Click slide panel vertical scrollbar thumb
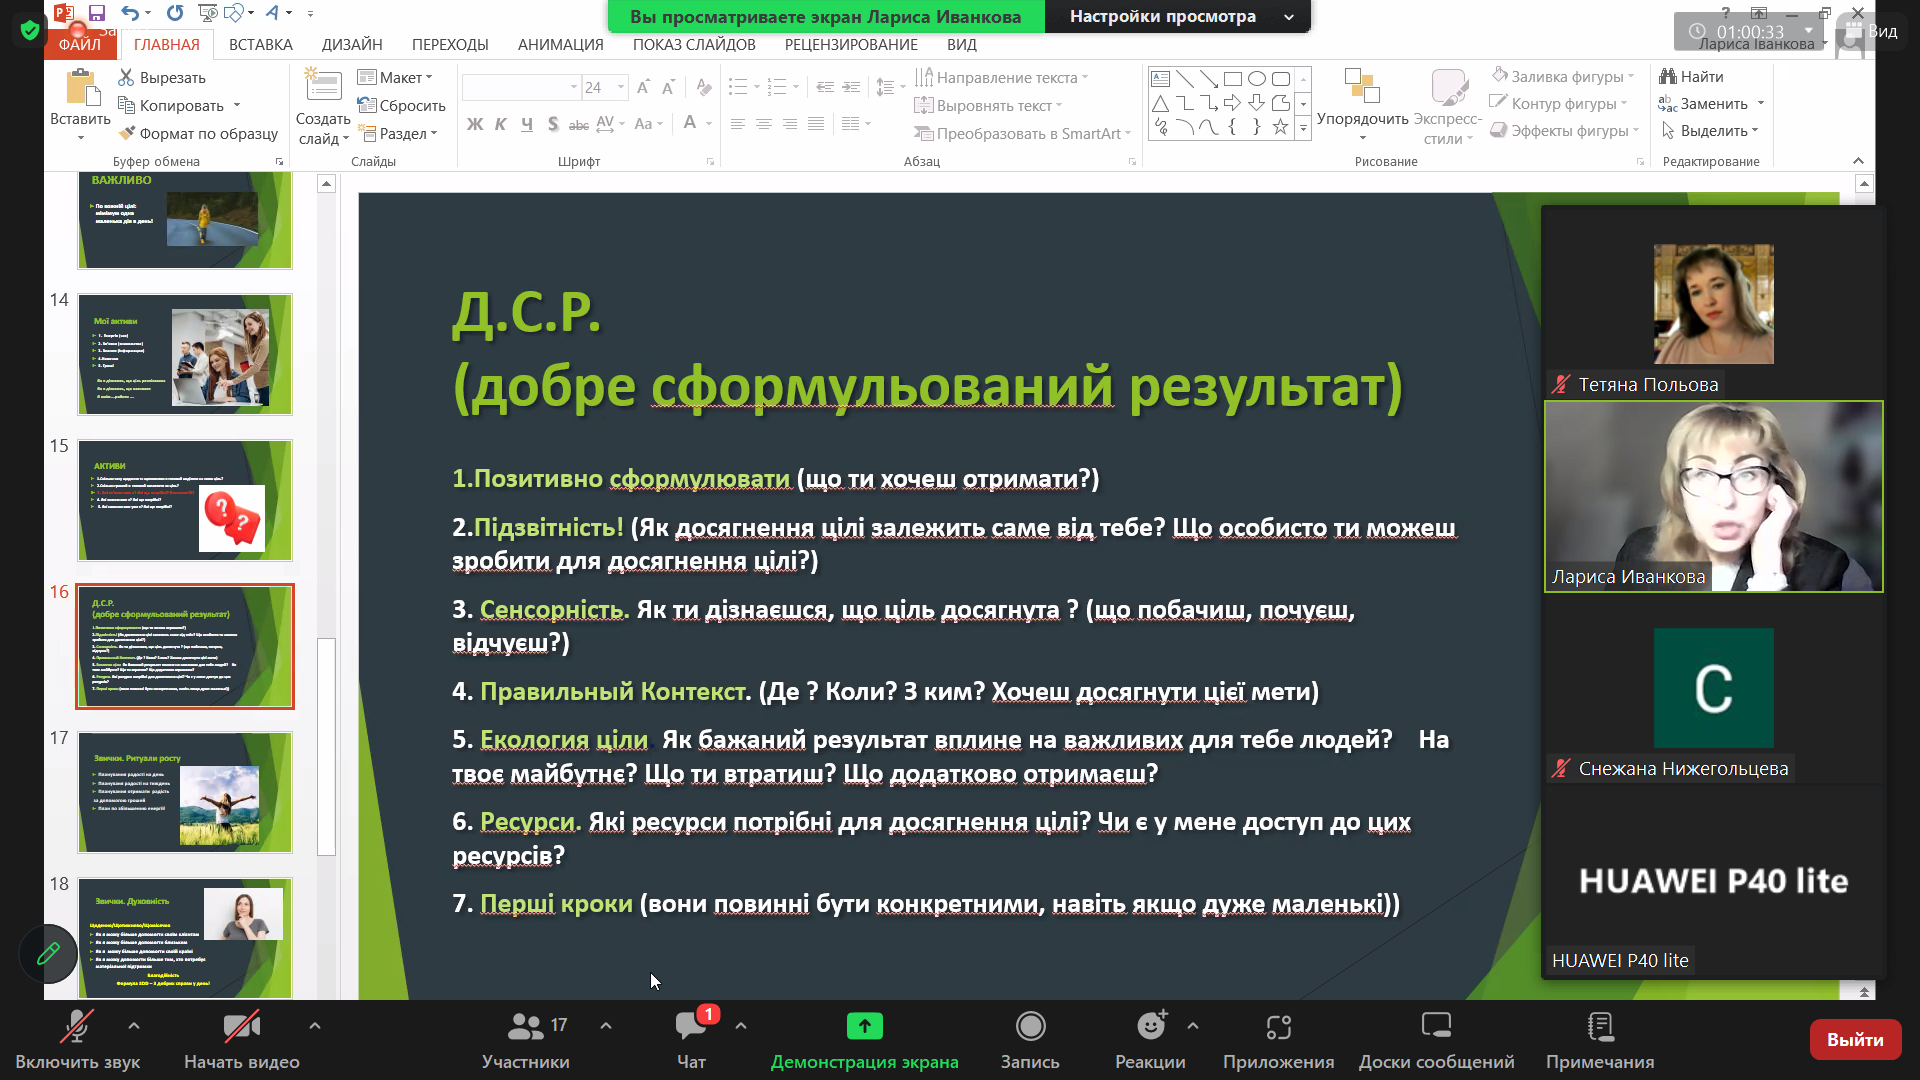 (326, 745)
